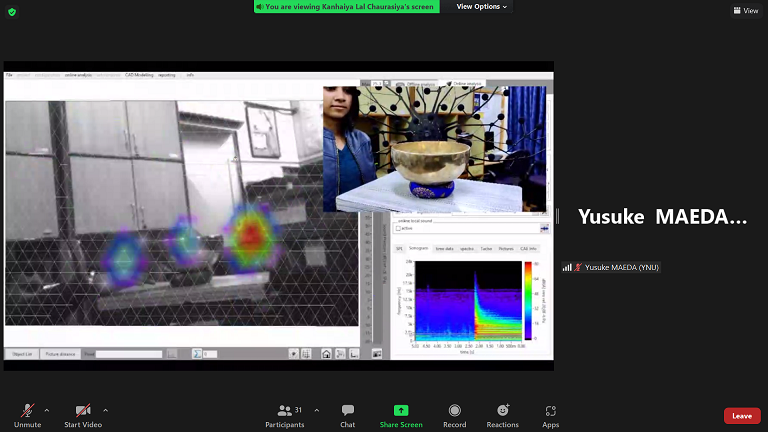Expand the arrow next to Participants
This screenshot has width=768, height=432.
click(317, 410)
